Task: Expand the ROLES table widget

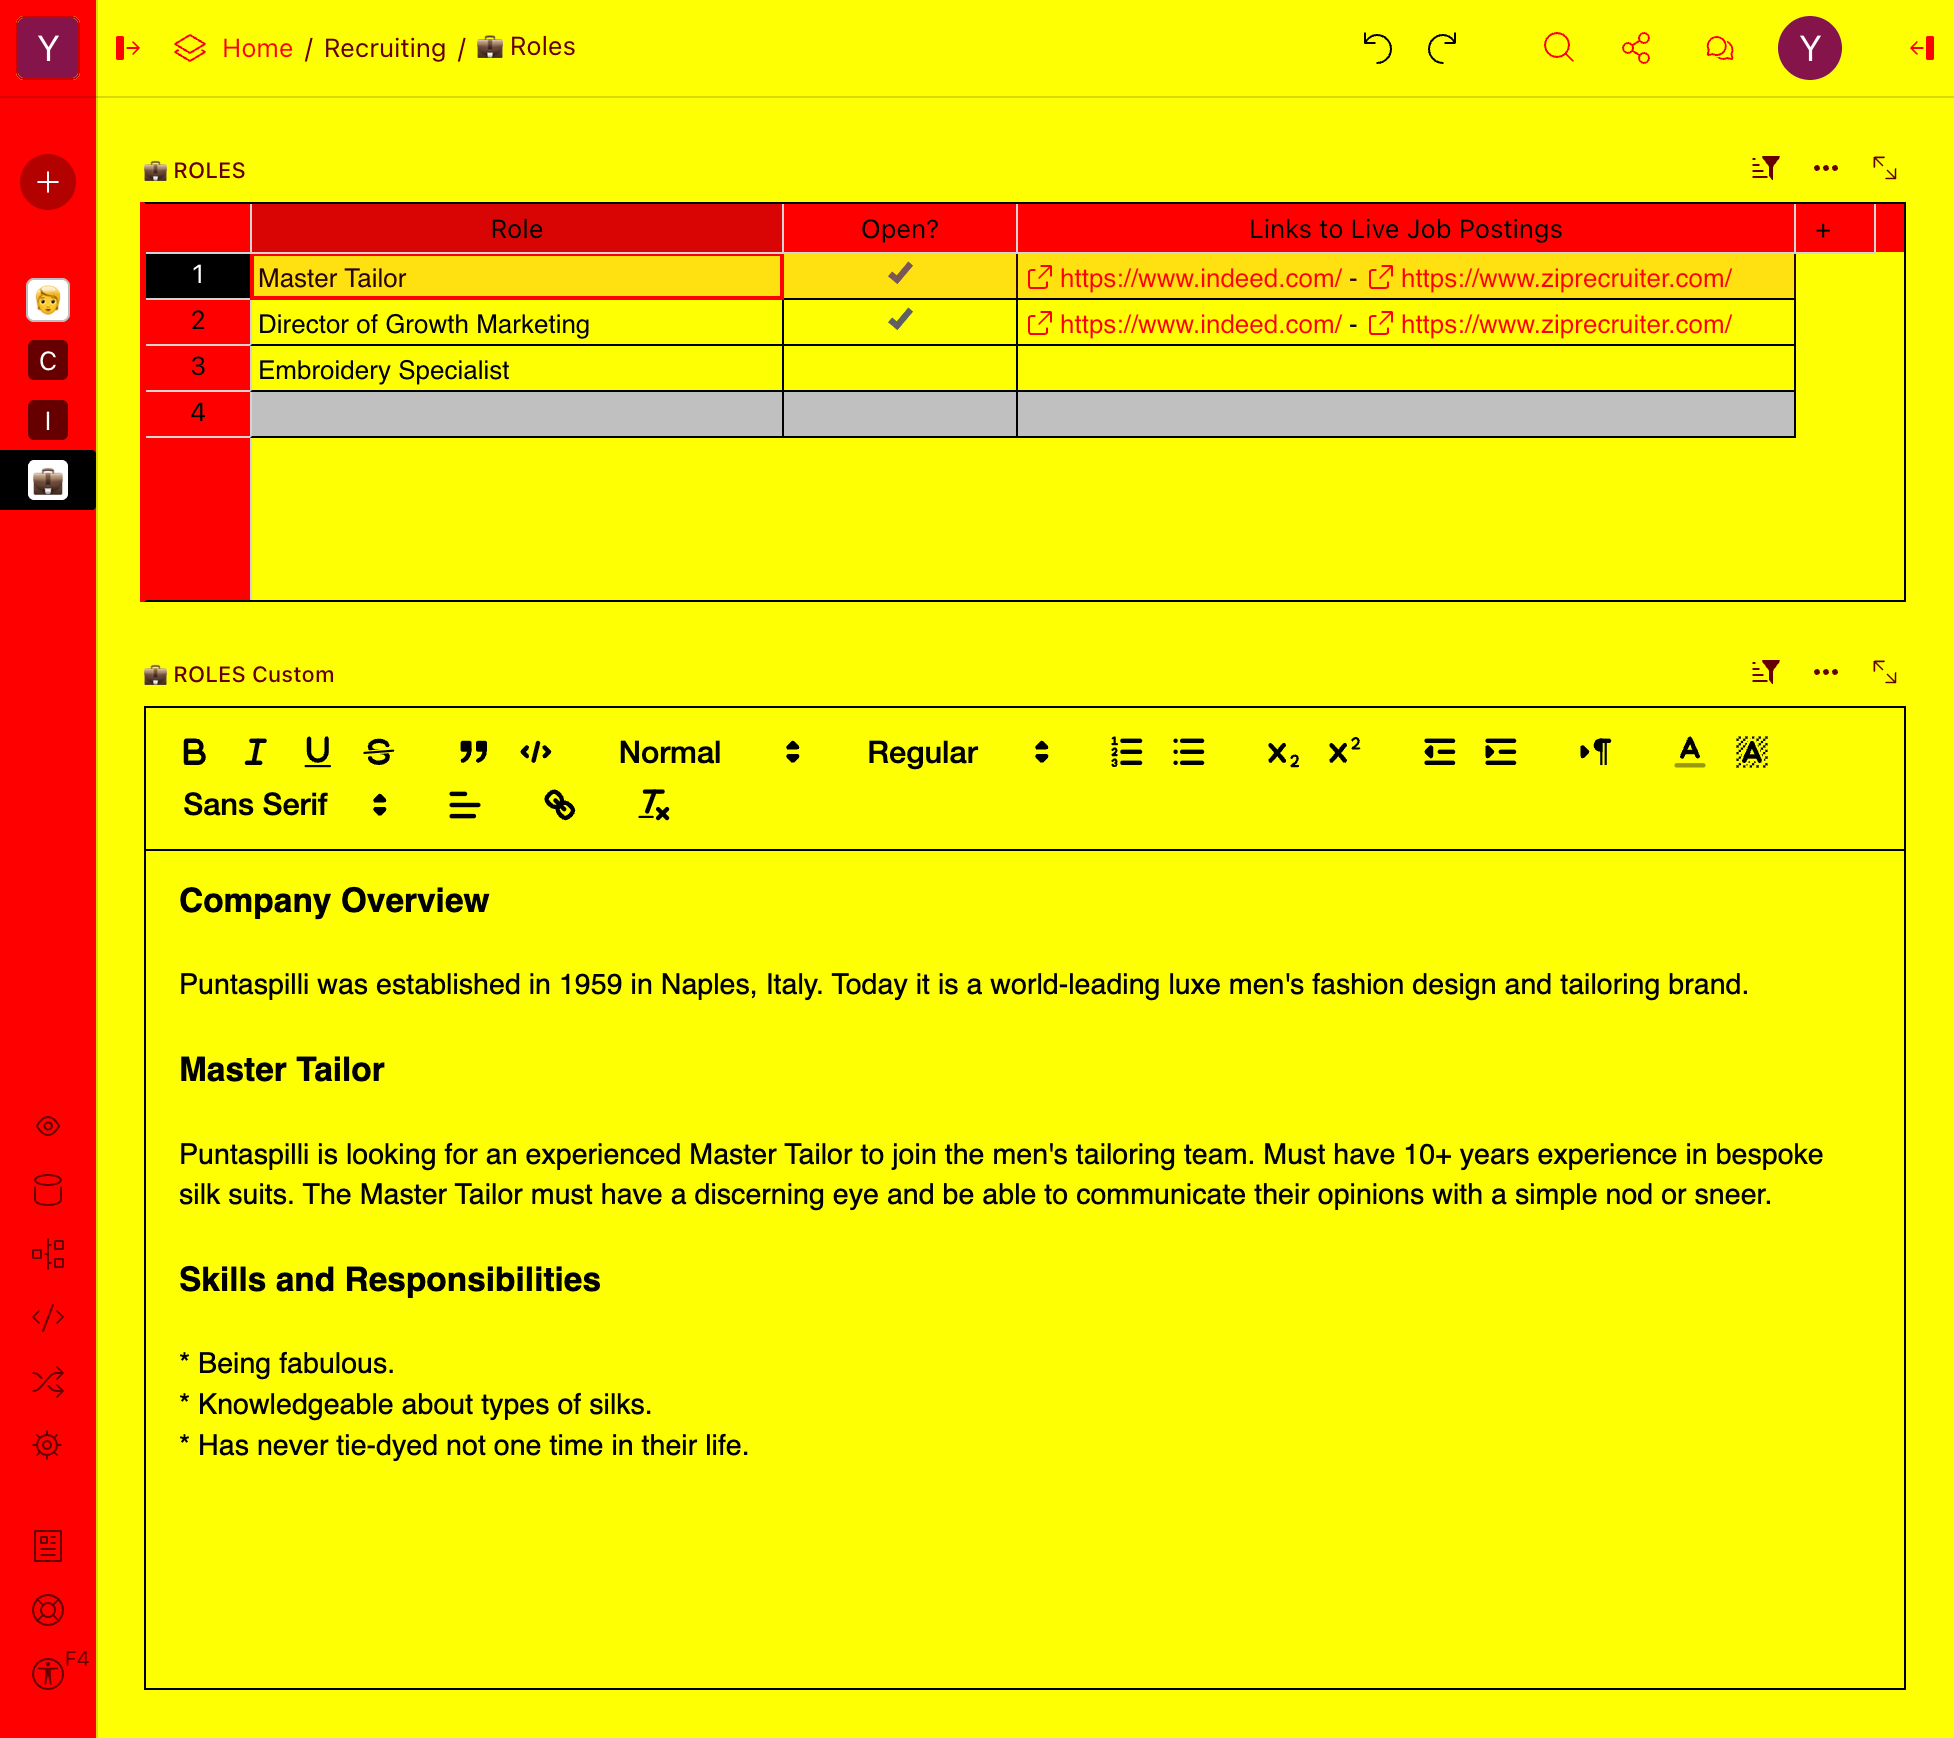Action: click(1885, 168)
